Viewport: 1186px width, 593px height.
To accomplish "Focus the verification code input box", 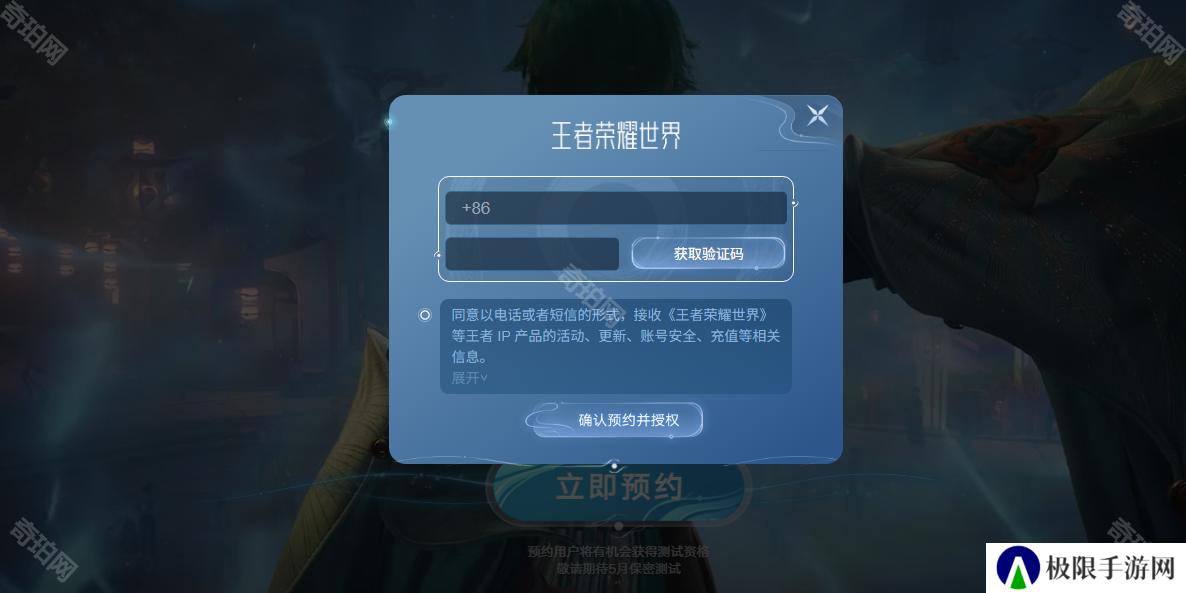I will pos(532,254).
